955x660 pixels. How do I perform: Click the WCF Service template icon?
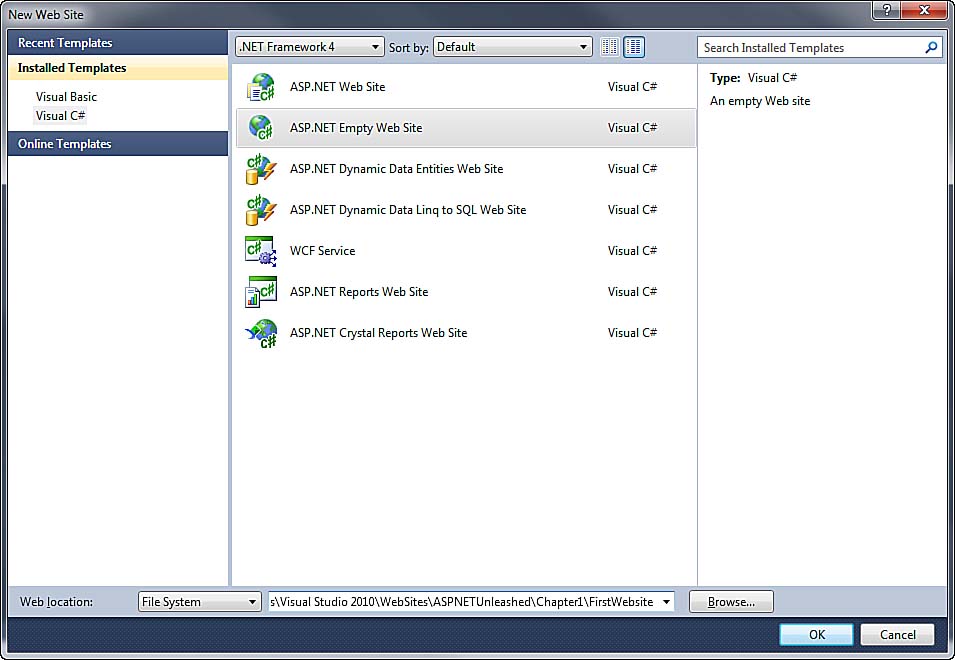point(261,251)
